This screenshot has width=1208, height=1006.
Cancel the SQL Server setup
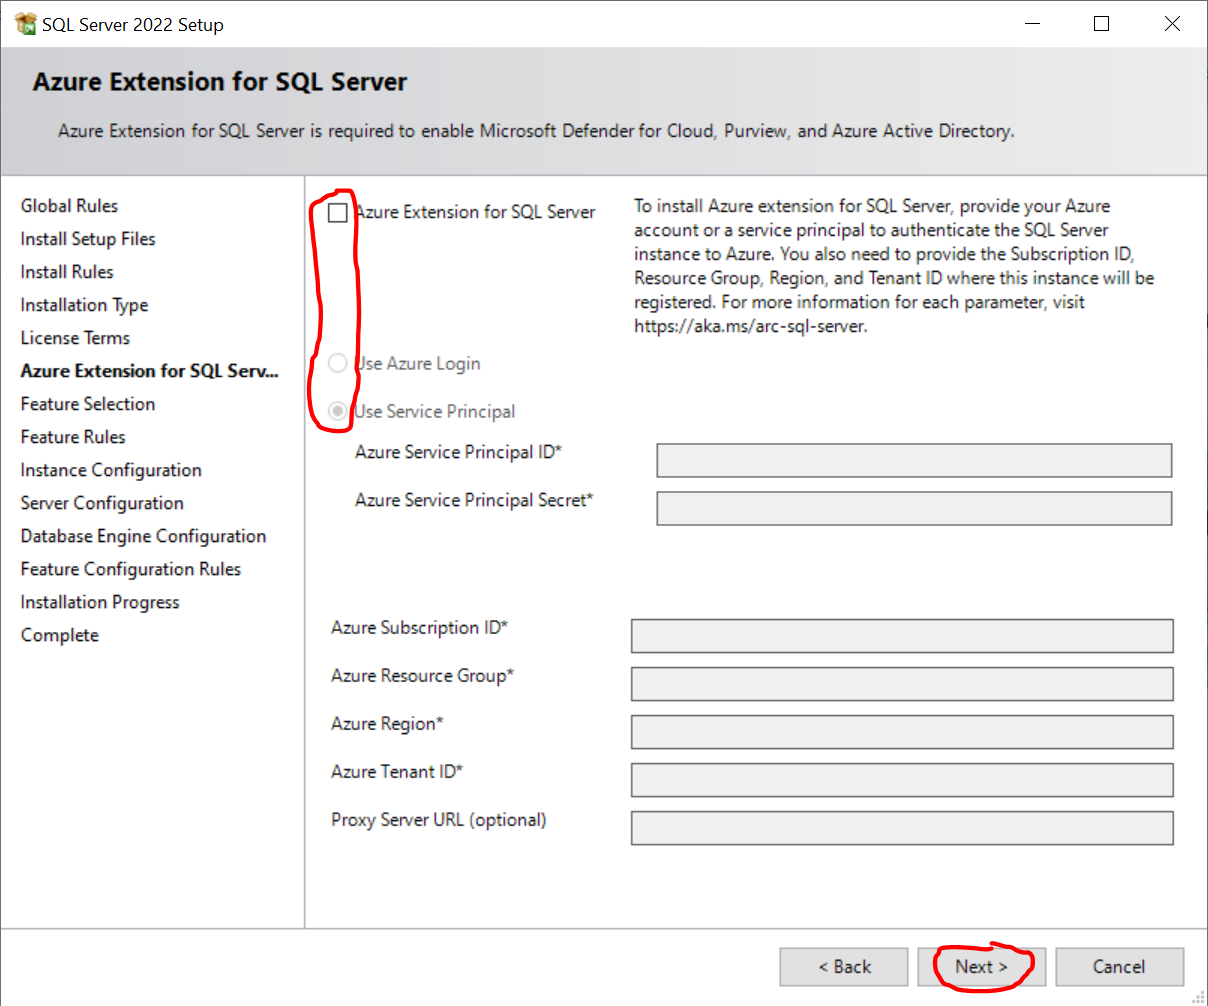(1119, 967)
